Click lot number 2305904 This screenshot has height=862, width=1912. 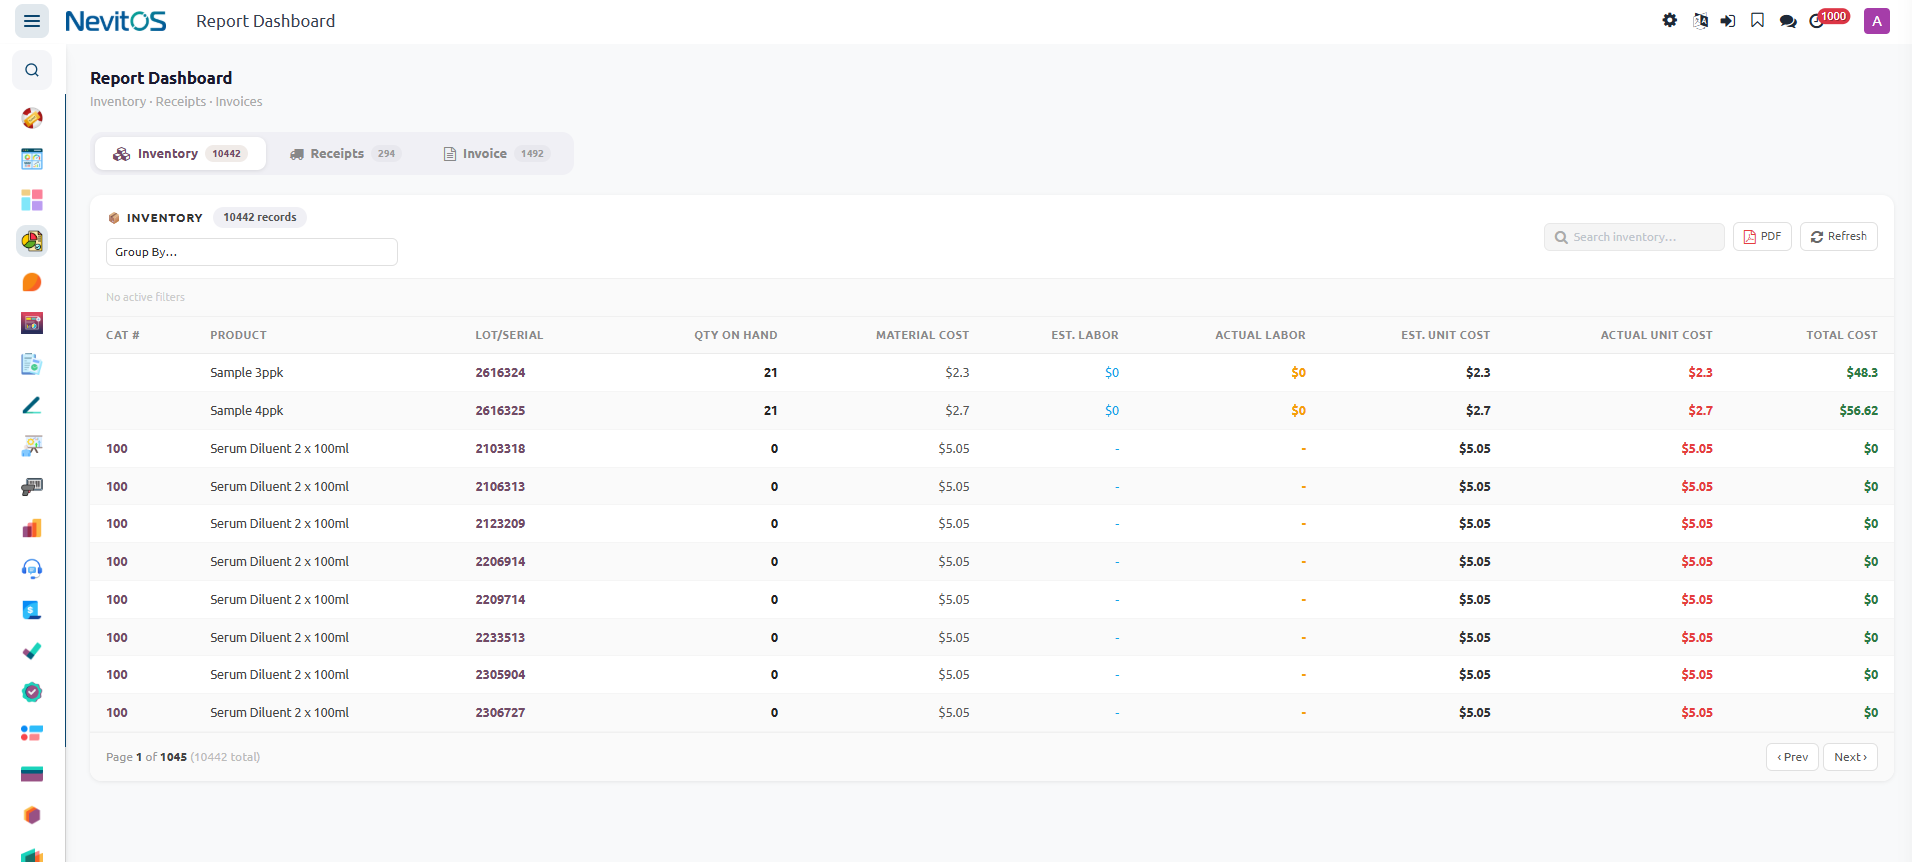click(500, 675)
